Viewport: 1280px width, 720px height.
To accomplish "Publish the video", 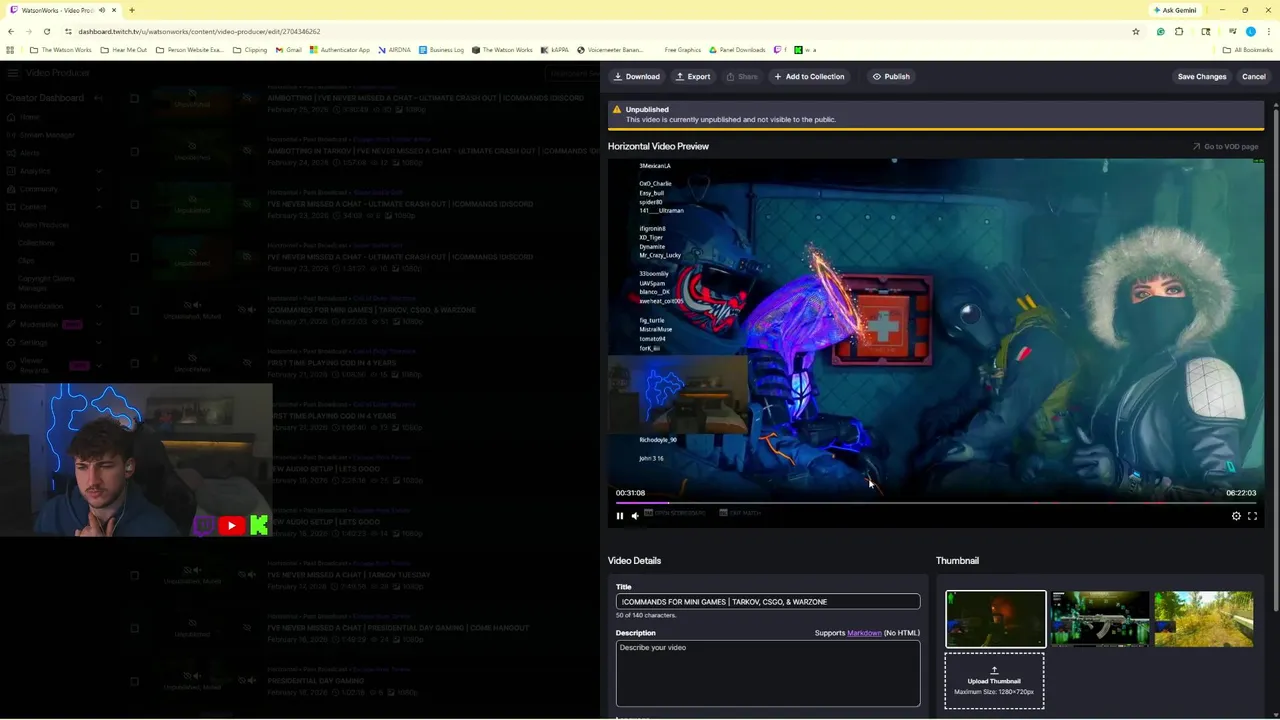I will point(891,76).
